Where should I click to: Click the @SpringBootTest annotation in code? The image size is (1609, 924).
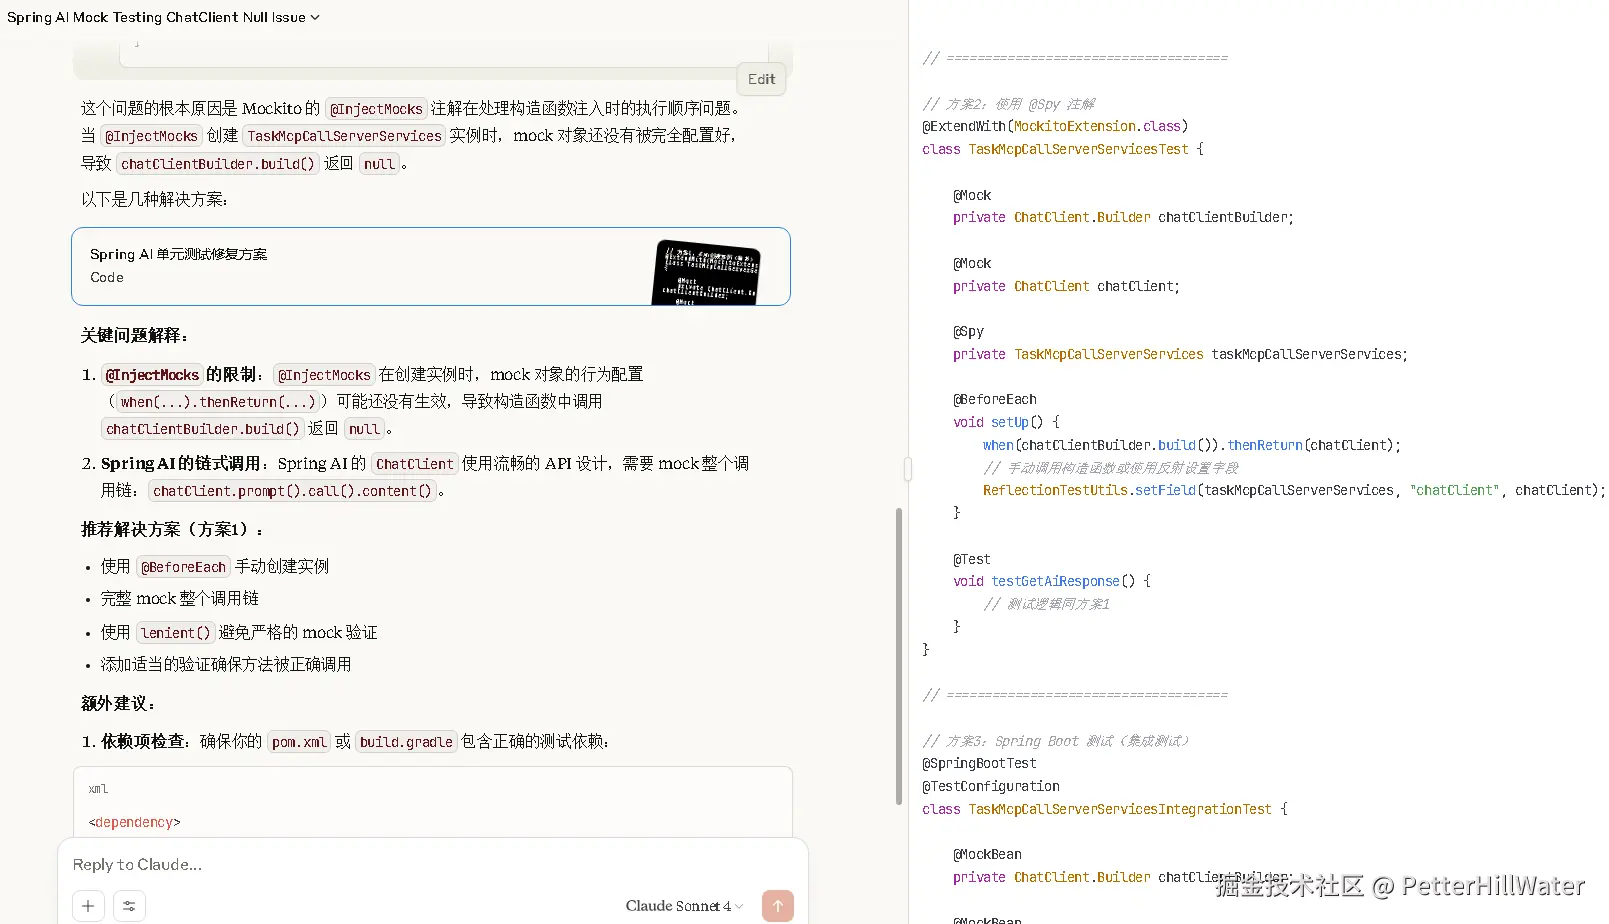click(979, 764)
